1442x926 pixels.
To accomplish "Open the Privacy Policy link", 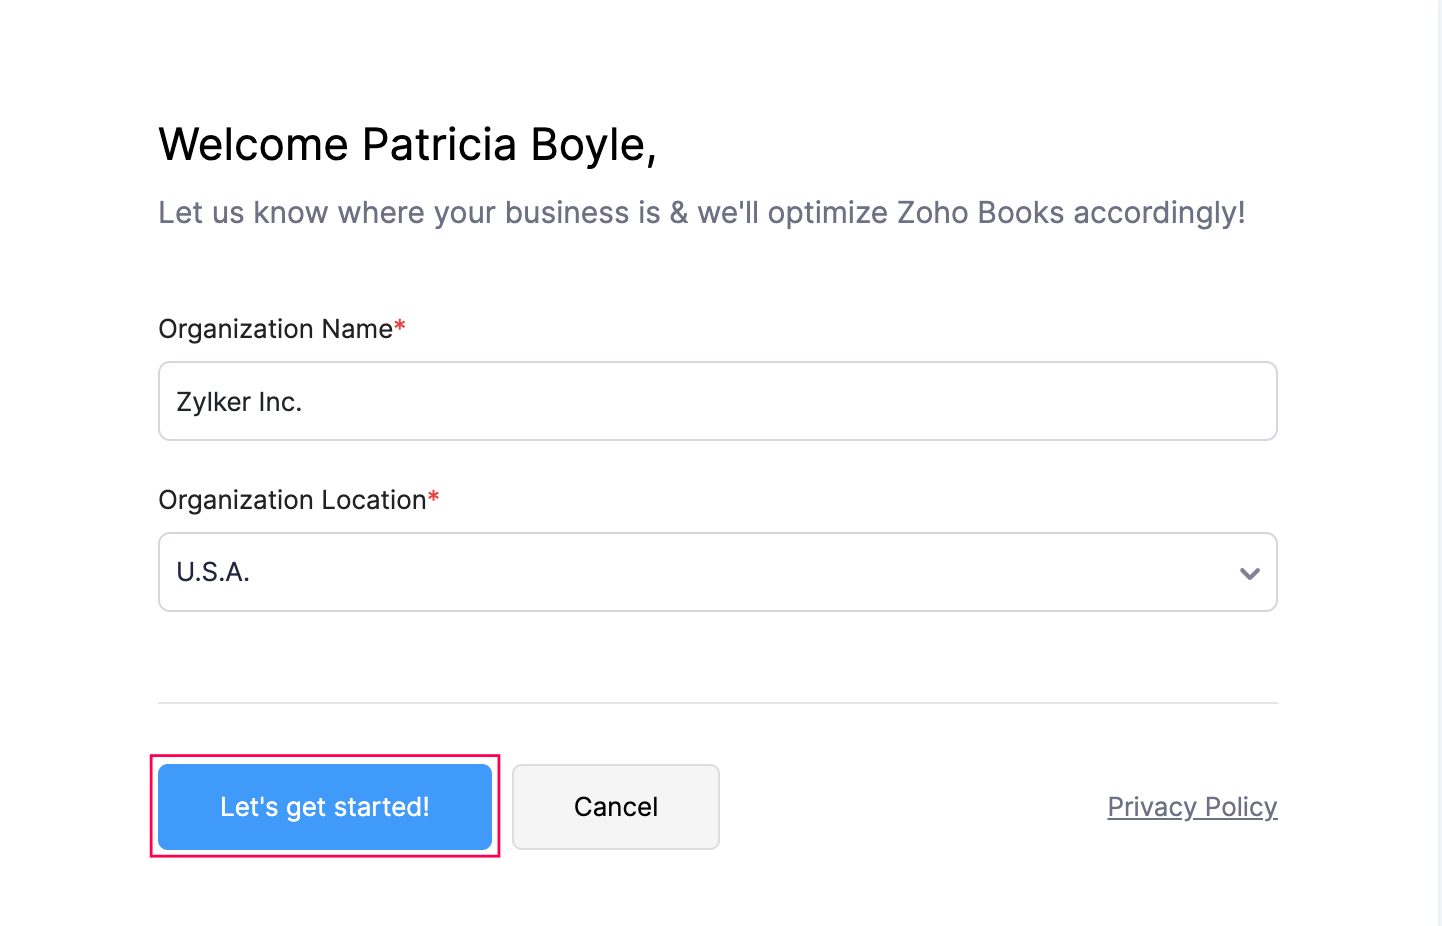I will click(x=1192, y=807).
